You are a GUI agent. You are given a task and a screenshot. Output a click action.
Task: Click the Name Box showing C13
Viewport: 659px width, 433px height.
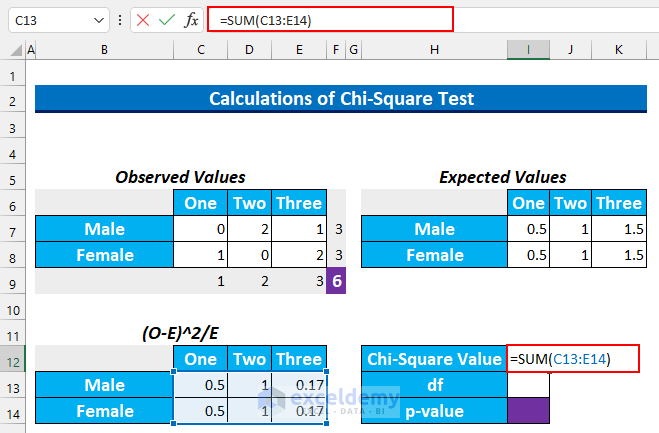pyautogui.click(x=50, y=20)
